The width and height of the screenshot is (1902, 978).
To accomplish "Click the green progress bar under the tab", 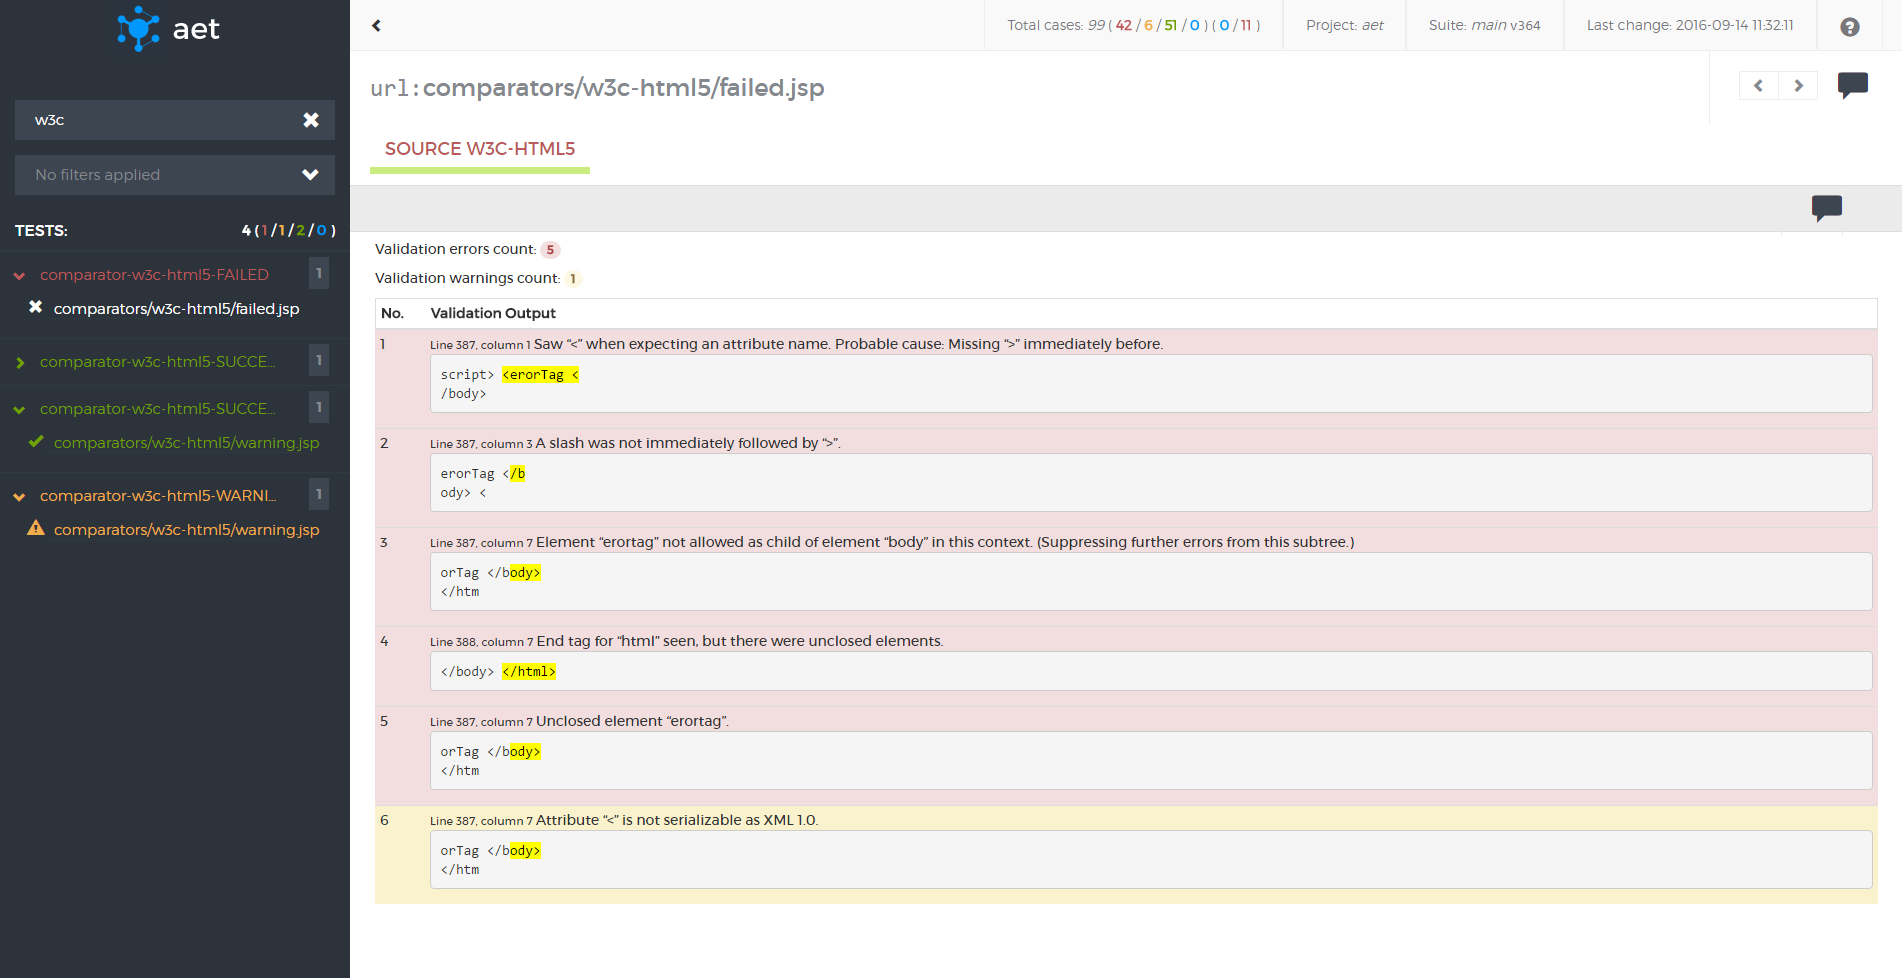I will tap(479, 169).
